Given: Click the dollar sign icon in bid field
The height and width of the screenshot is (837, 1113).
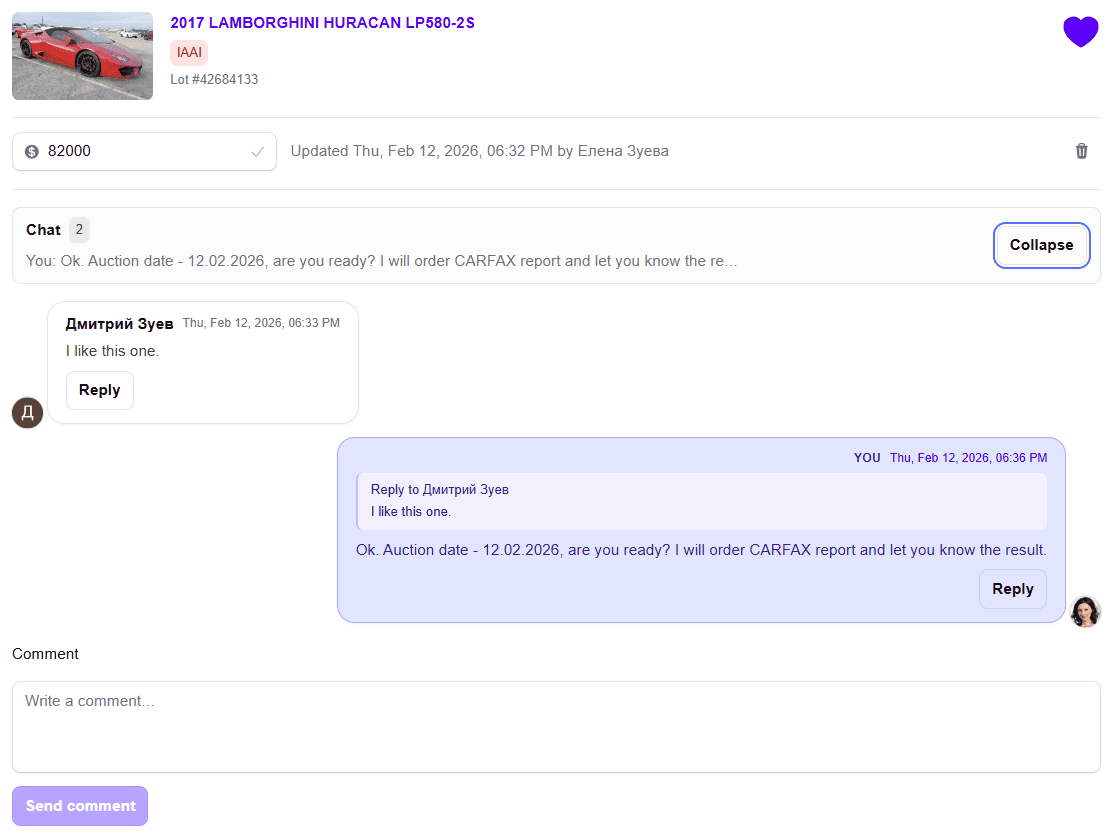Looking at the screenshot, I should [31, 151].
